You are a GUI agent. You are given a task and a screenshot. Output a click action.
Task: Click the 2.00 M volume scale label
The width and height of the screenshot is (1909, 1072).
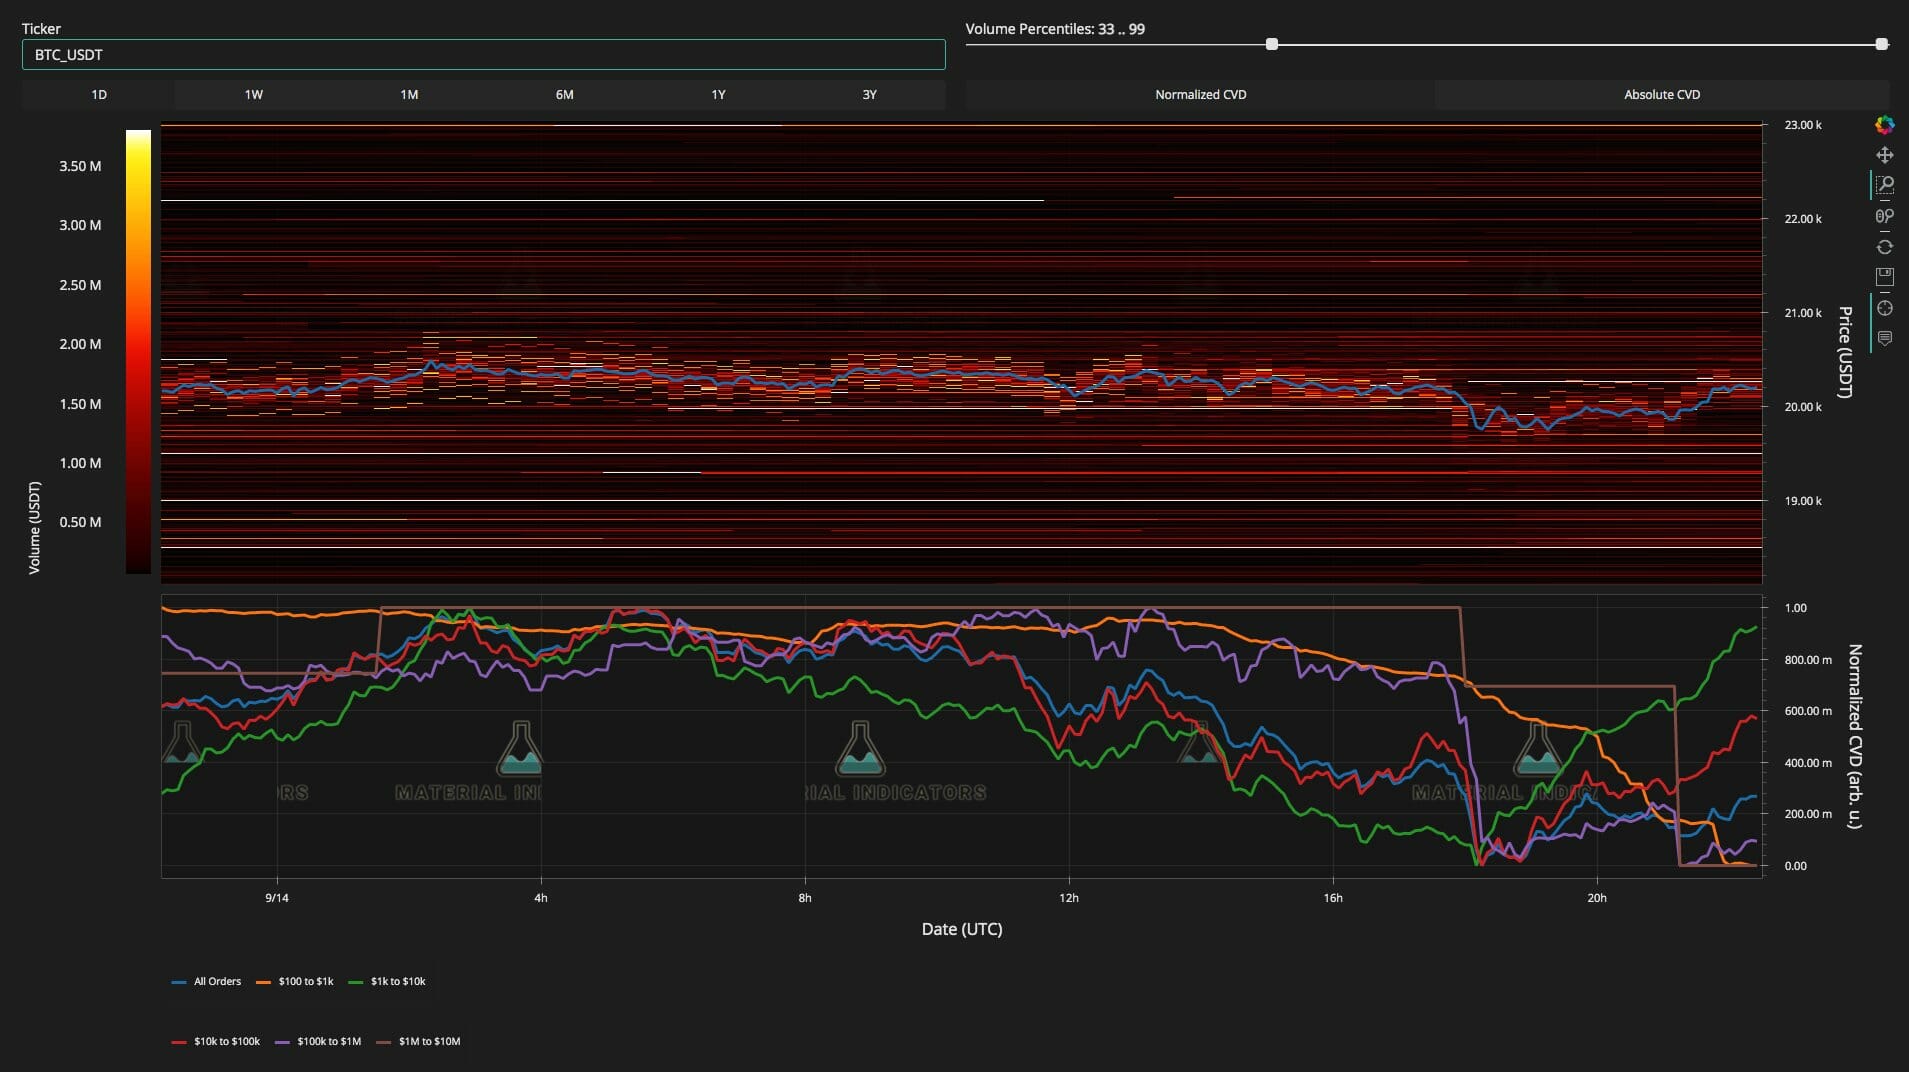tap(80, 344)
